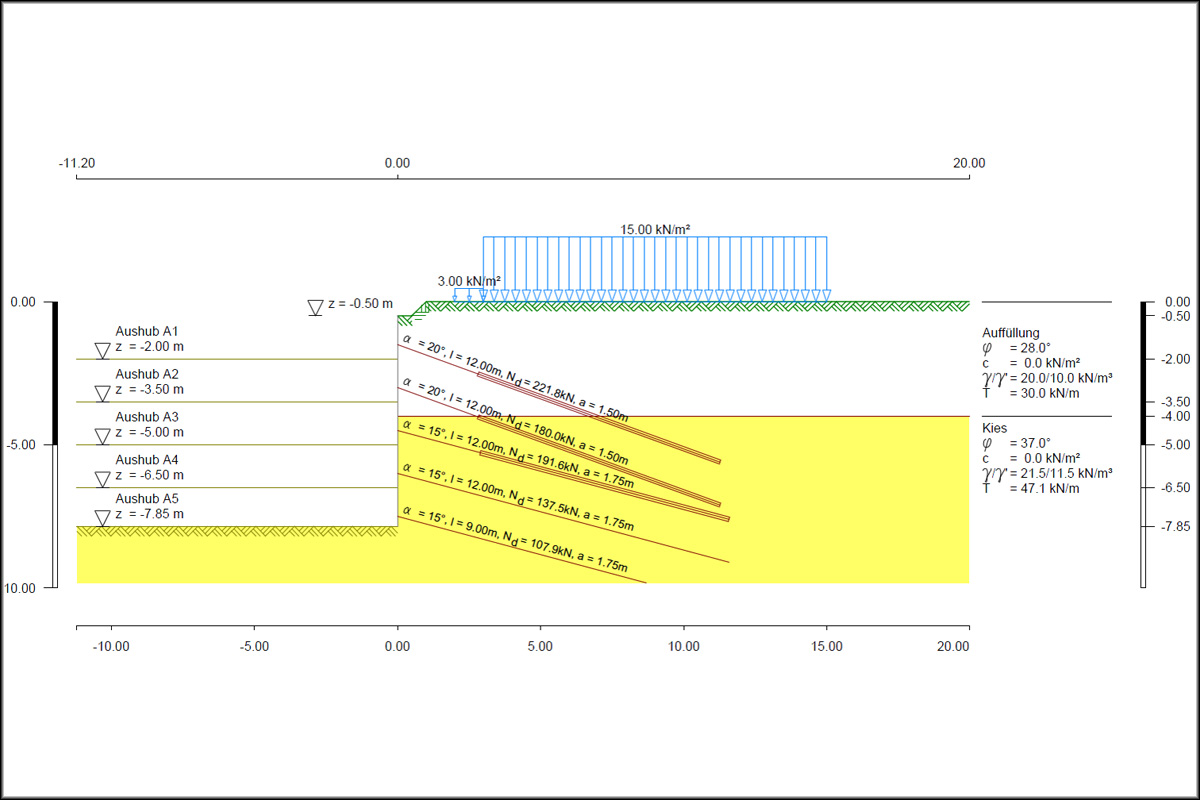
Task: Click the top anchor label with Nd = 221.8kN
Action: pyautogui.click(x=515, y=379)
